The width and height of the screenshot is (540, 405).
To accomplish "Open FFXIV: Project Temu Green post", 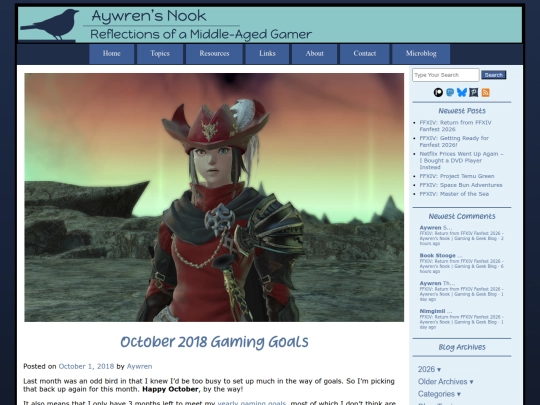I will click(x=457, y=176).
